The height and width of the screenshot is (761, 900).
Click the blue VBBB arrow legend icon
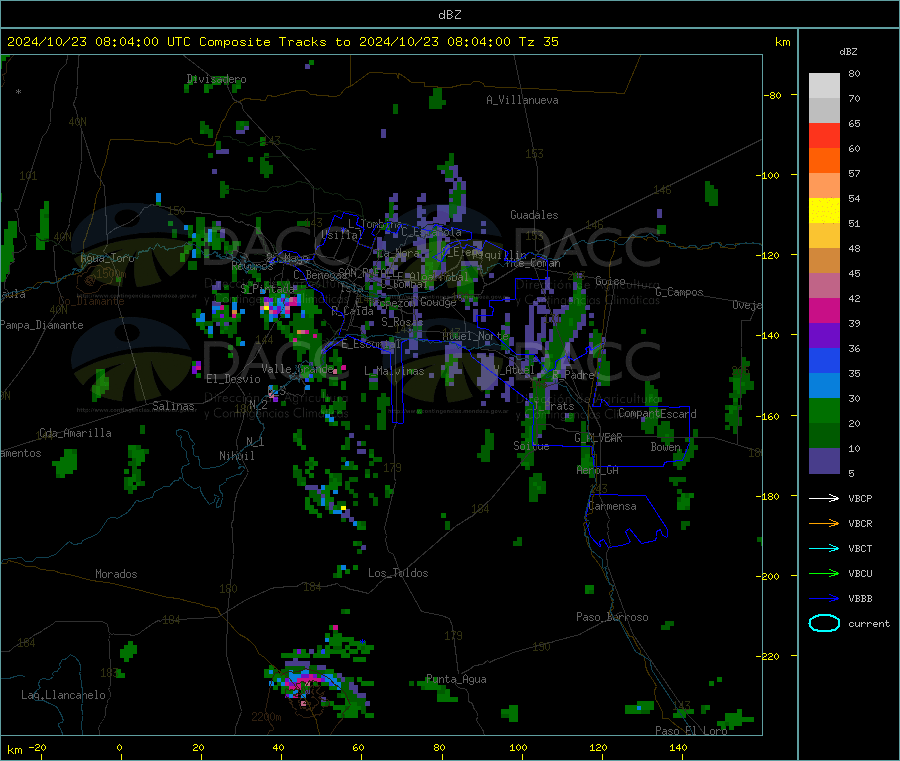824,599
